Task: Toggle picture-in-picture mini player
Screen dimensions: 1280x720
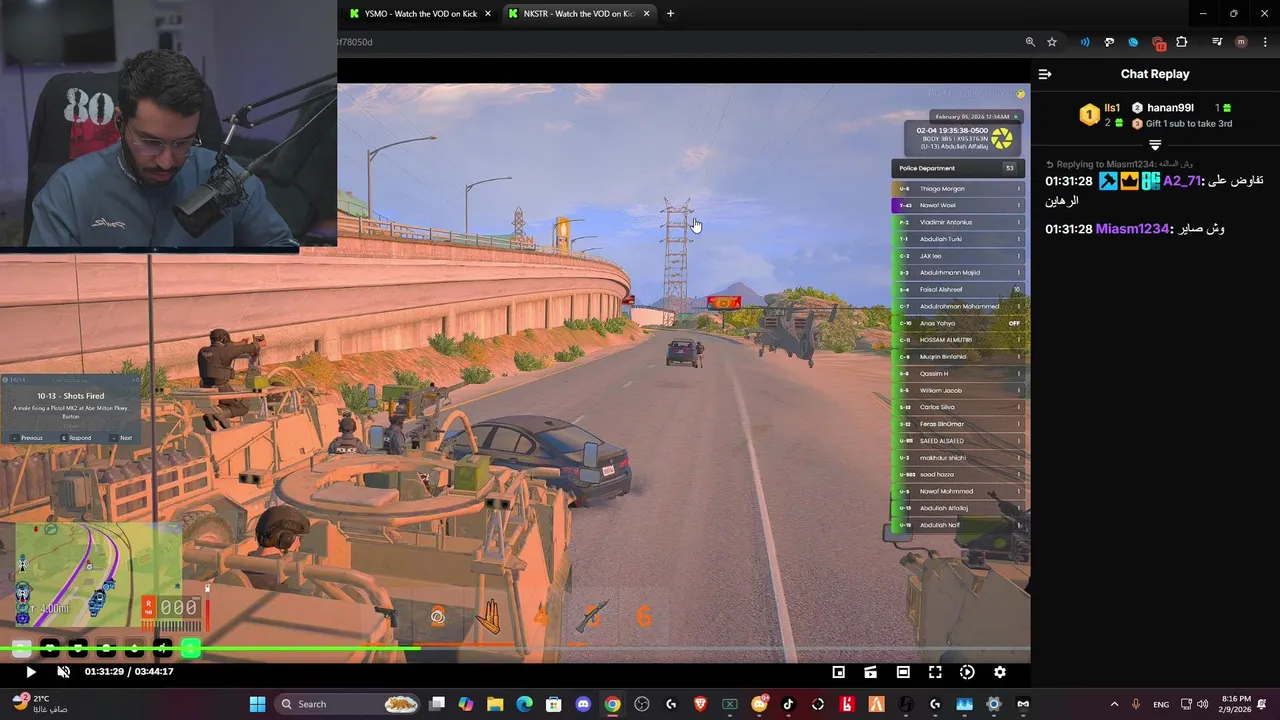Action: click(x=839, y=672)
